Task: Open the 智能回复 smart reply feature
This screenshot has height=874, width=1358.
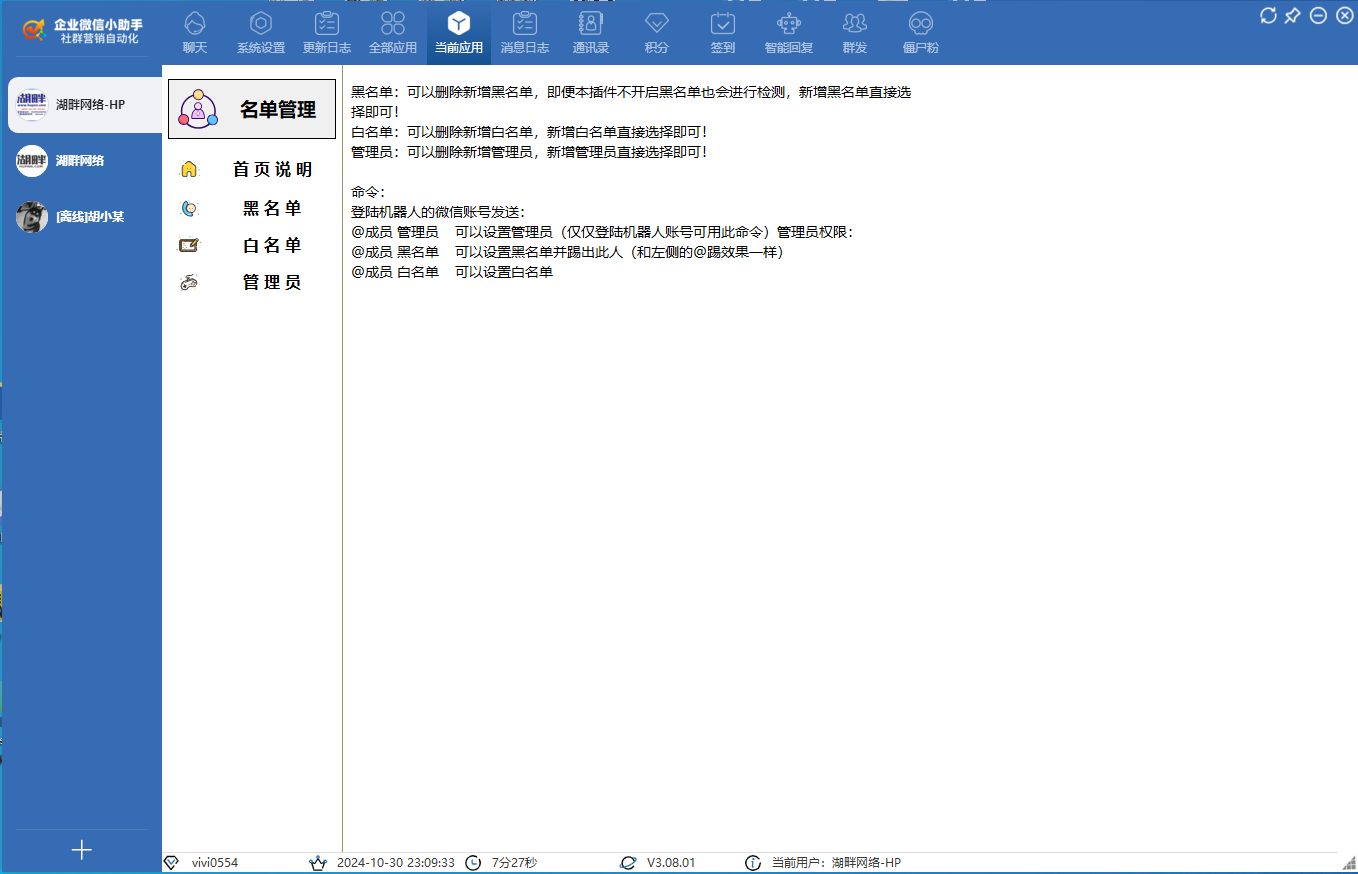Action: coord(788,30)
